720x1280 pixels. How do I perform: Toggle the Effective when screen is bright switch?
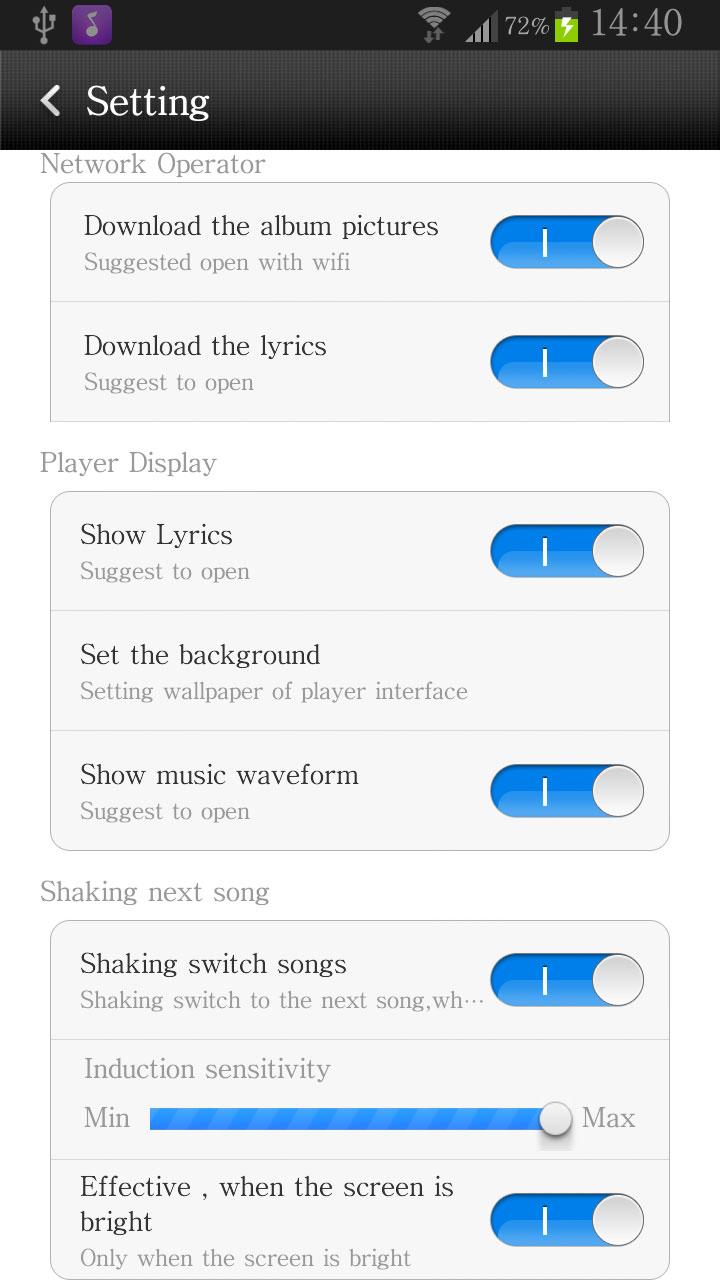pyautogui.click(x=567, y=1220)
